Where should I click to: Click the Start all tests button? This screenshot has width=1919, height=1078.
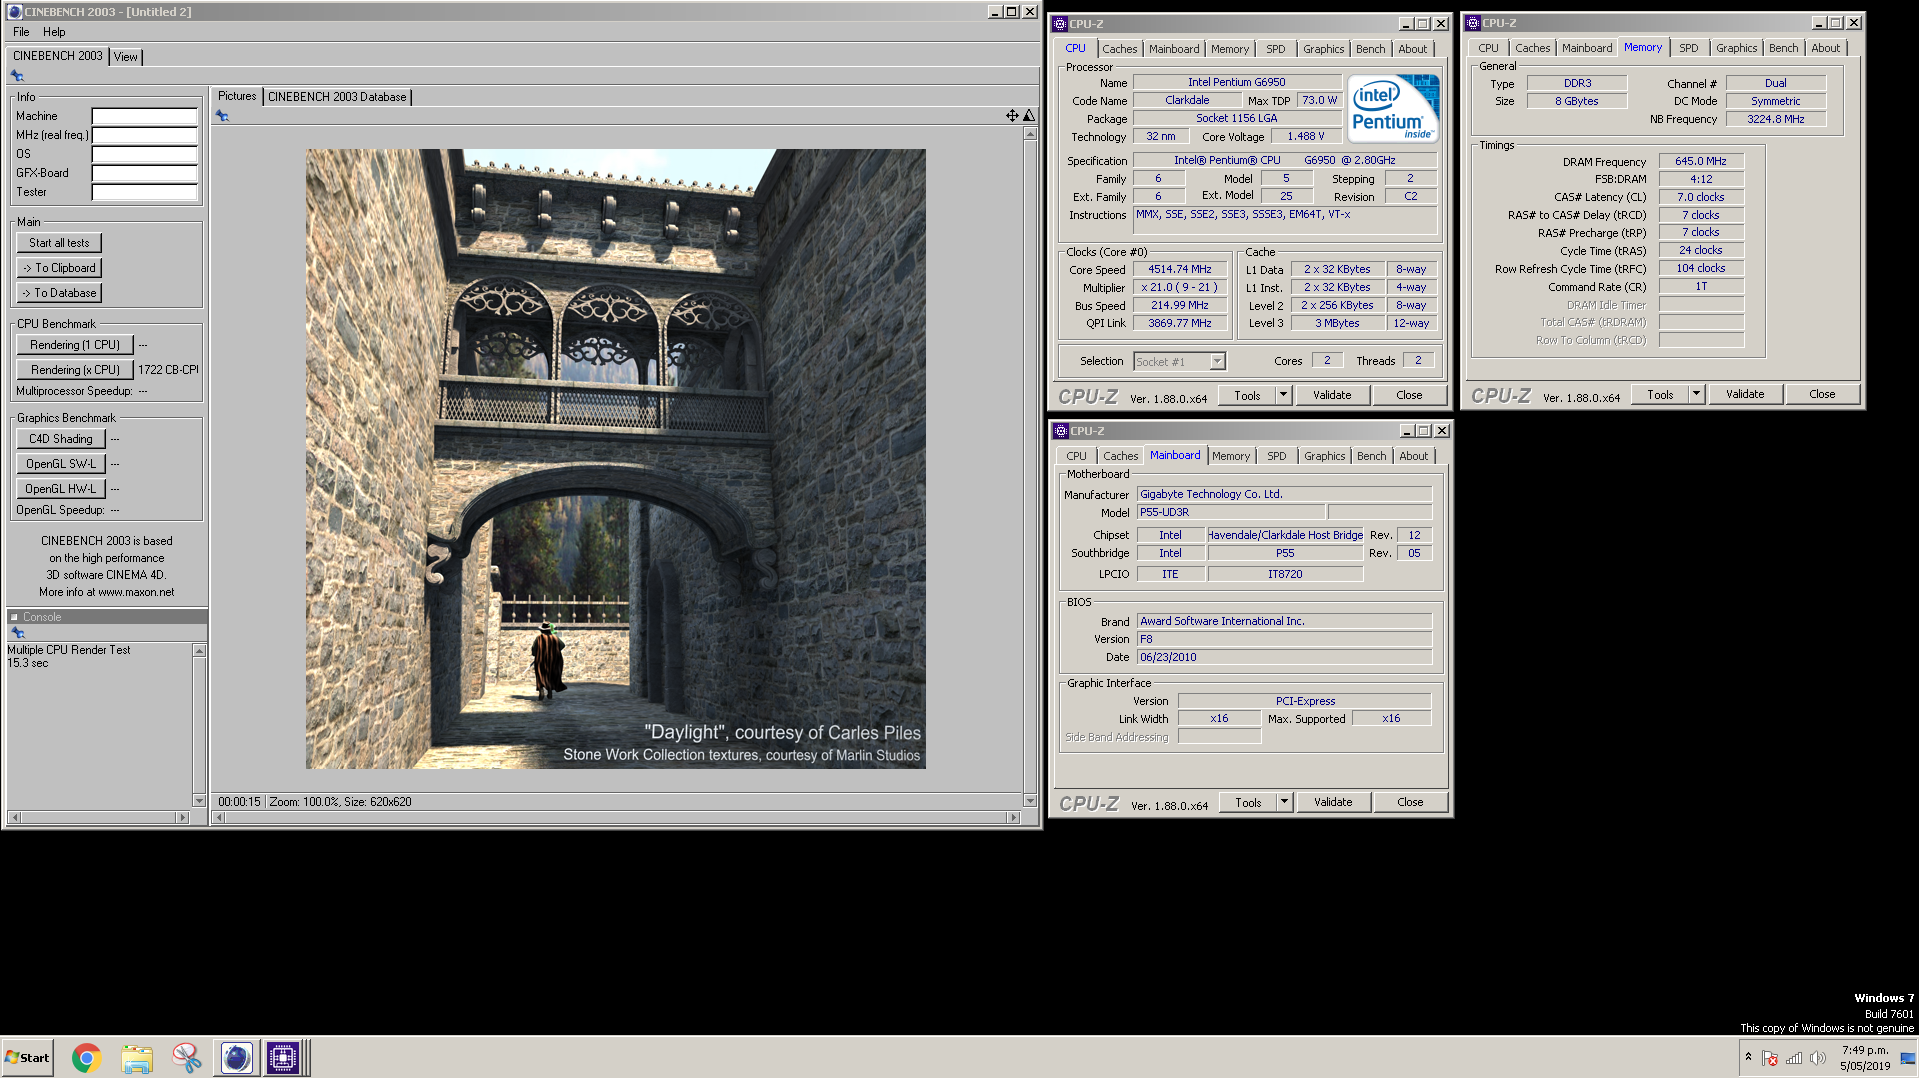coord(59,243)
